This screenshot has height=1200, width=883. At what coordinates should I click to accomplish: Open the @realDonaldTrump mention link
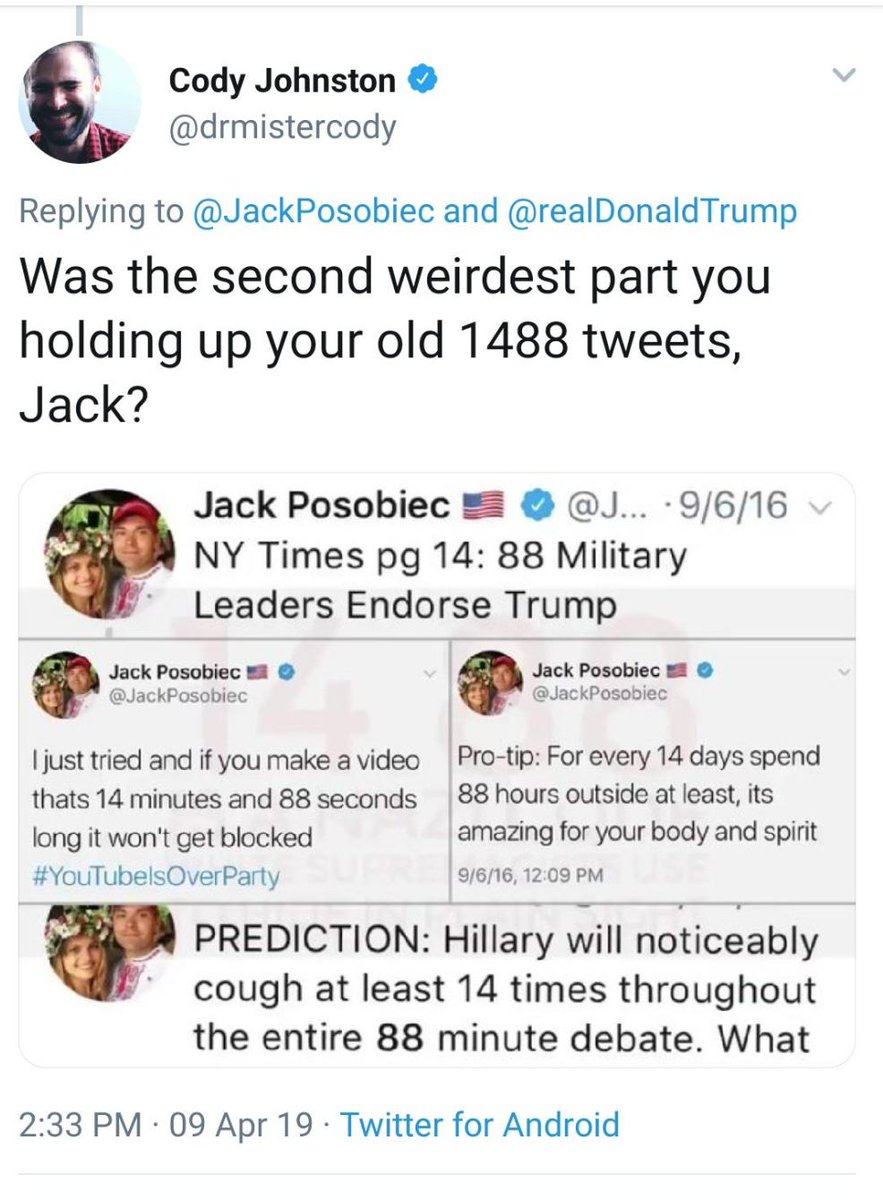click(x=654, y=211)
